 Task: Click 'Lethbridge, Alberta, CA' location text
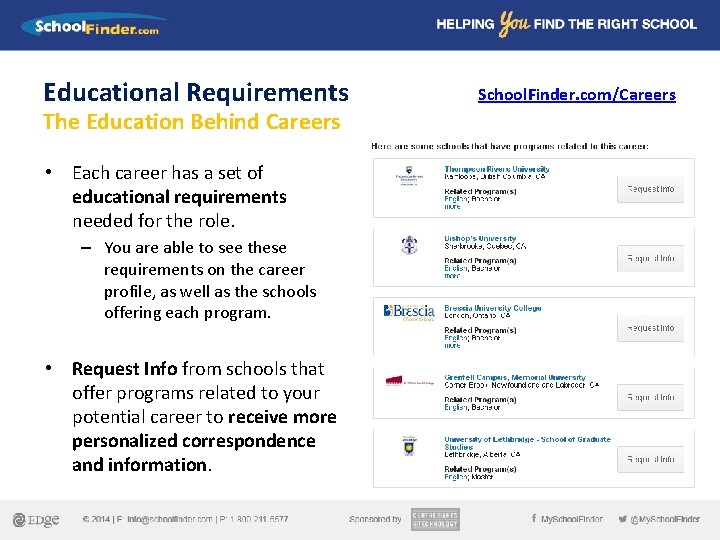[x=482, y=454]
